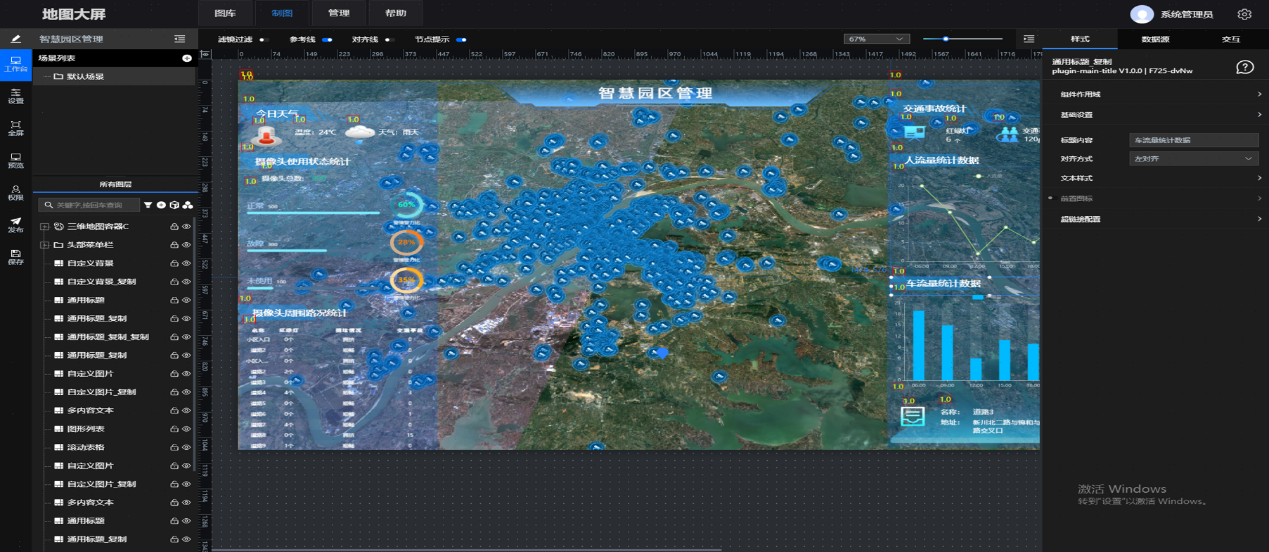Click the 标题内容 title text input field
Screen dimensions: 1269x552
[1193, 141]
